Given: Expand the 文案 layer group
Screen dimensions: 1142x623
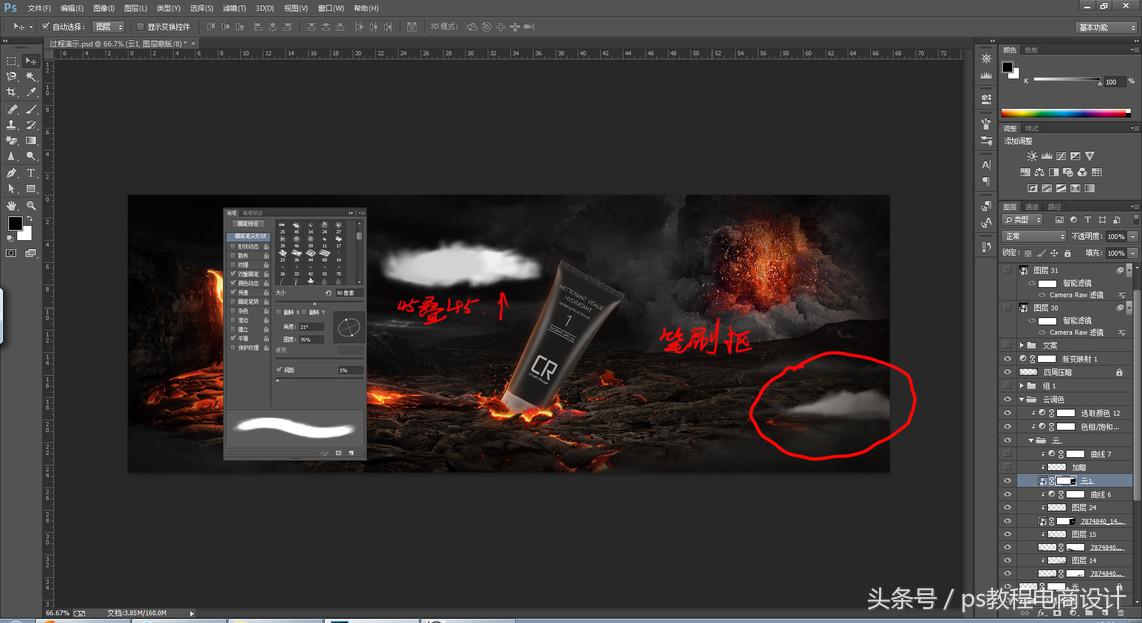Looking at the screenshot, I should tap(1022, 345).
